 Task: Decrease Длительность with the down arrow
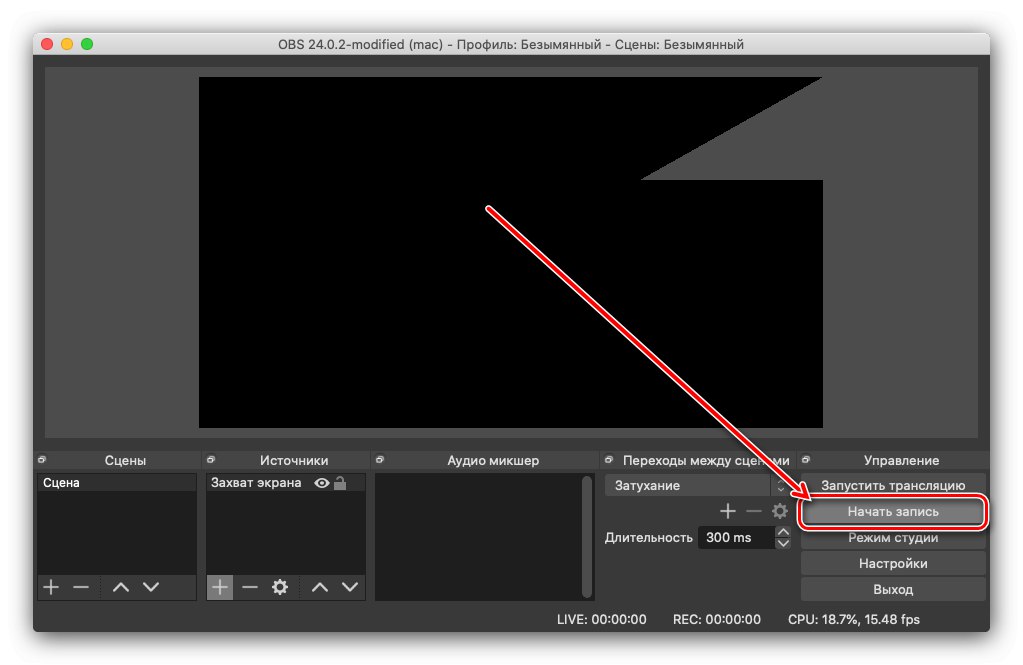pyautogui.click(x=783, y=543)
